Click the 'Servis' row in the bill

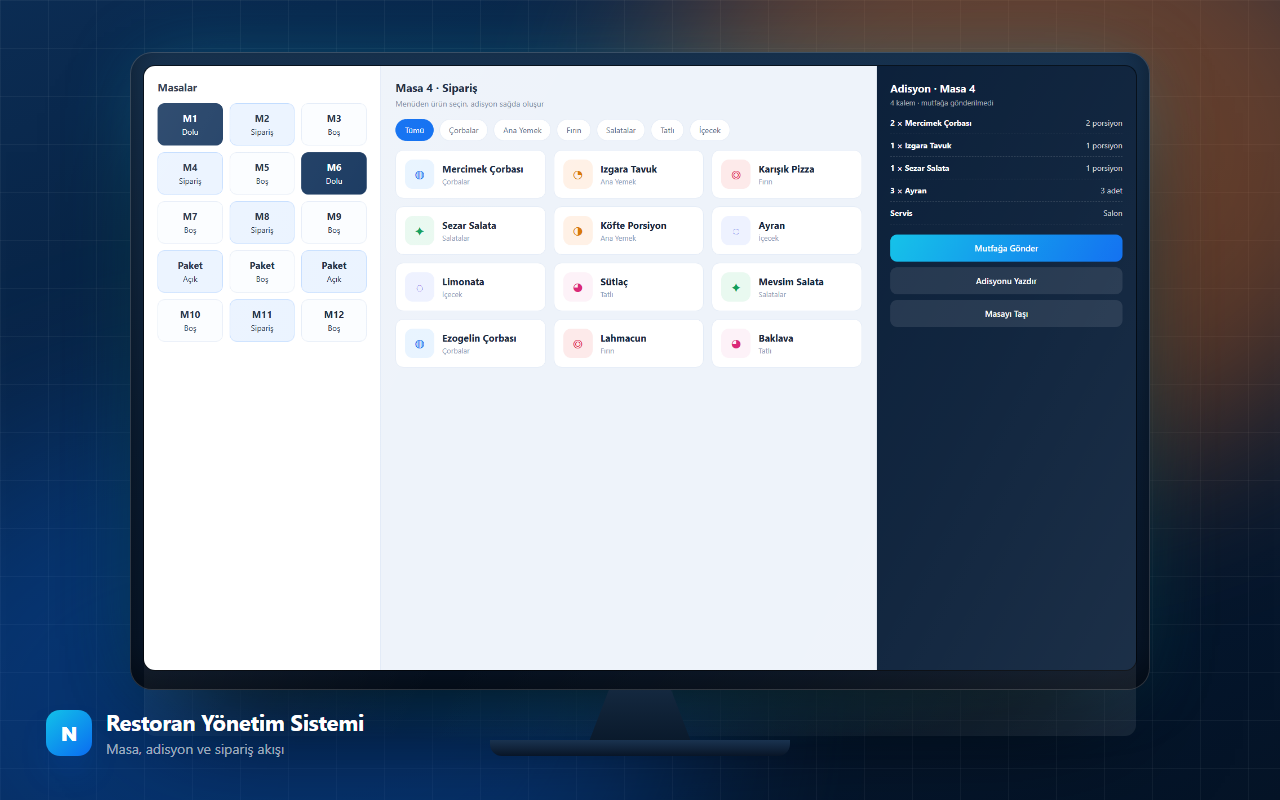(x=1006, y=213)
